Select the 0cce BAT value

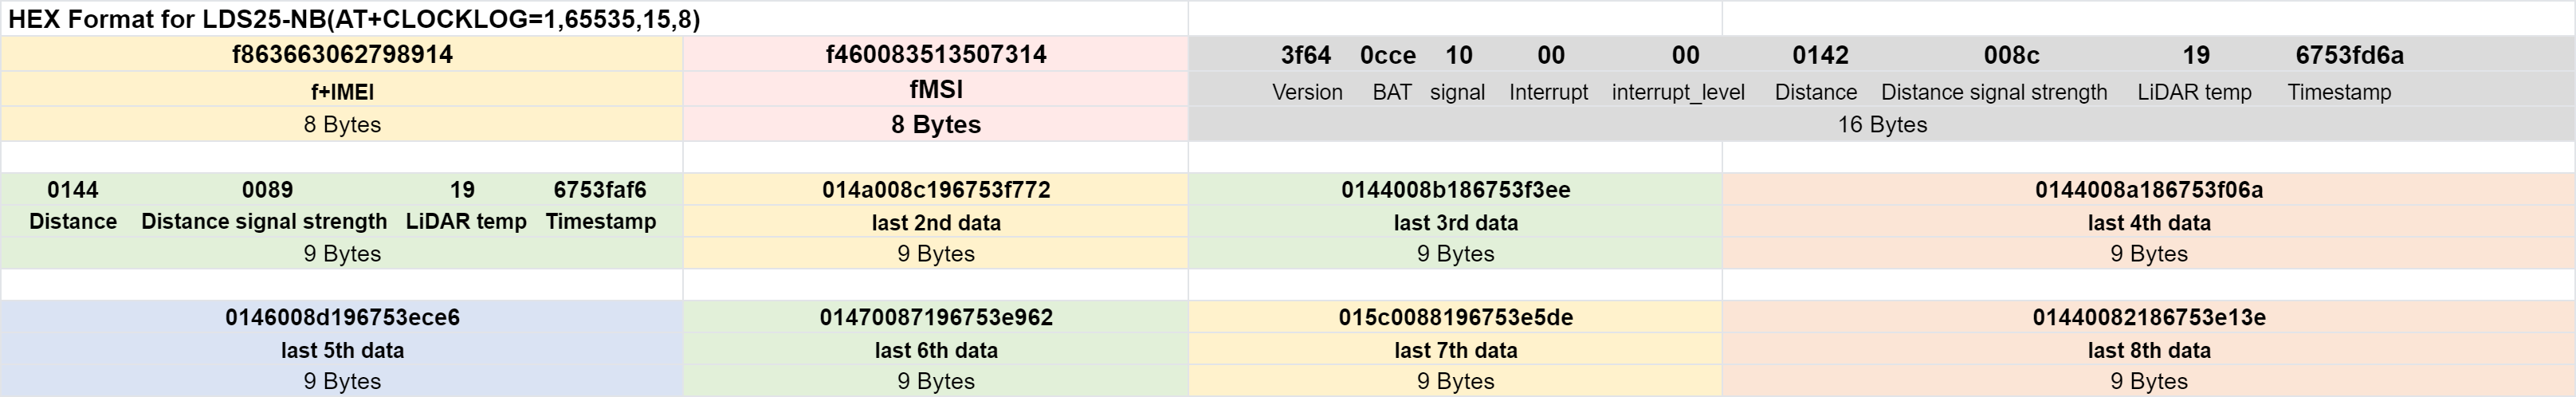click(1387, 55)
